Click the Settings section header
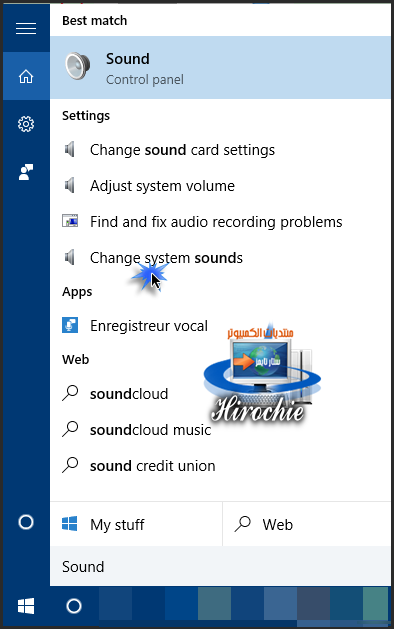 [x=86, y=116]
